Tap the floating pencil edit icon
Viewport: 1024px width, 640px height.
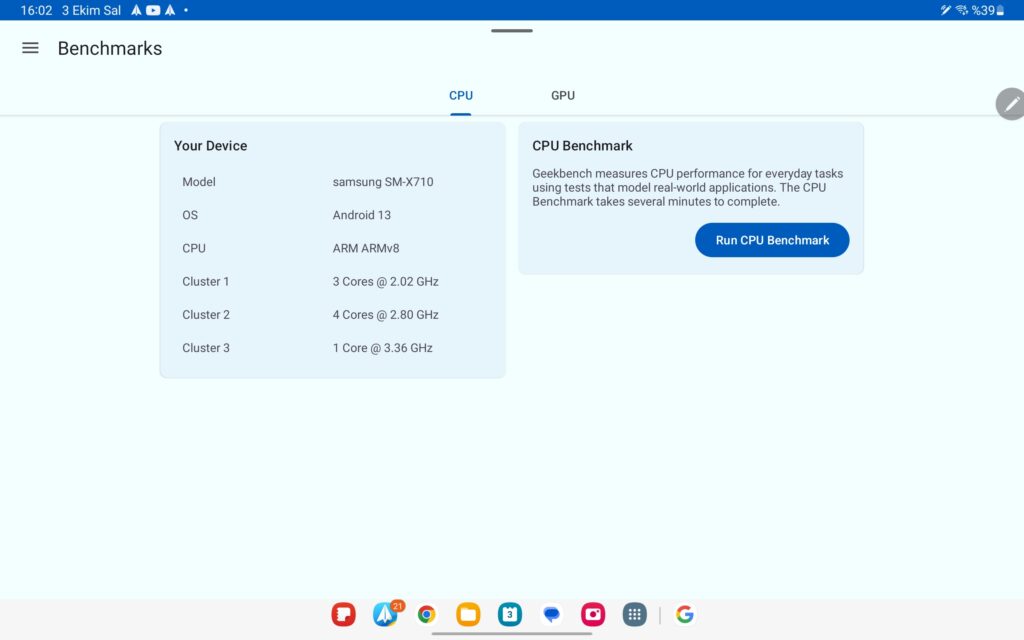[x=1010, y=104]
